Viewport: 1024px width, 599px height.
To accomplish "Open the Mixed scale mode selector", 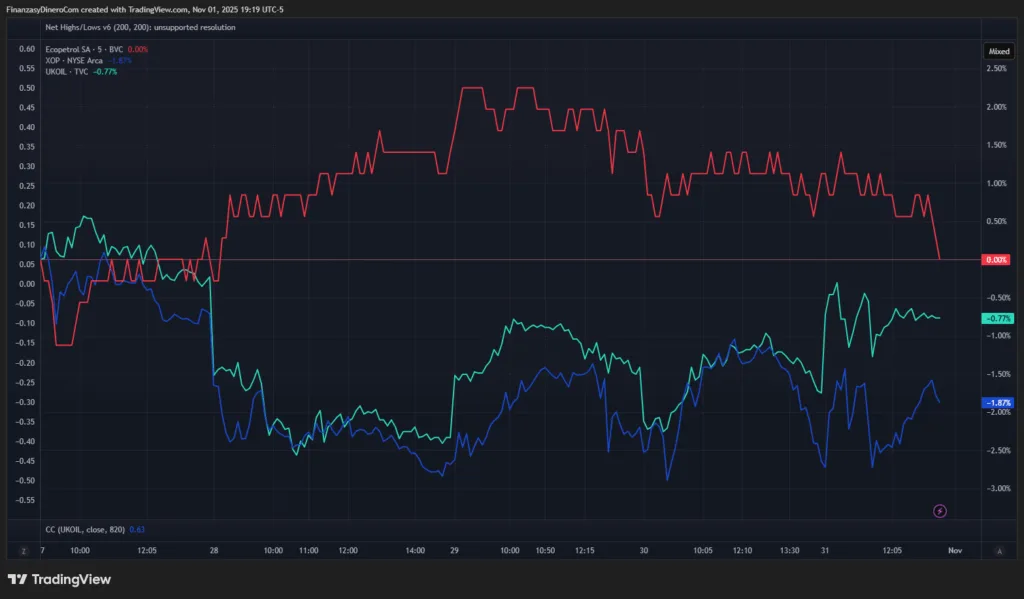I will [998, 49].
